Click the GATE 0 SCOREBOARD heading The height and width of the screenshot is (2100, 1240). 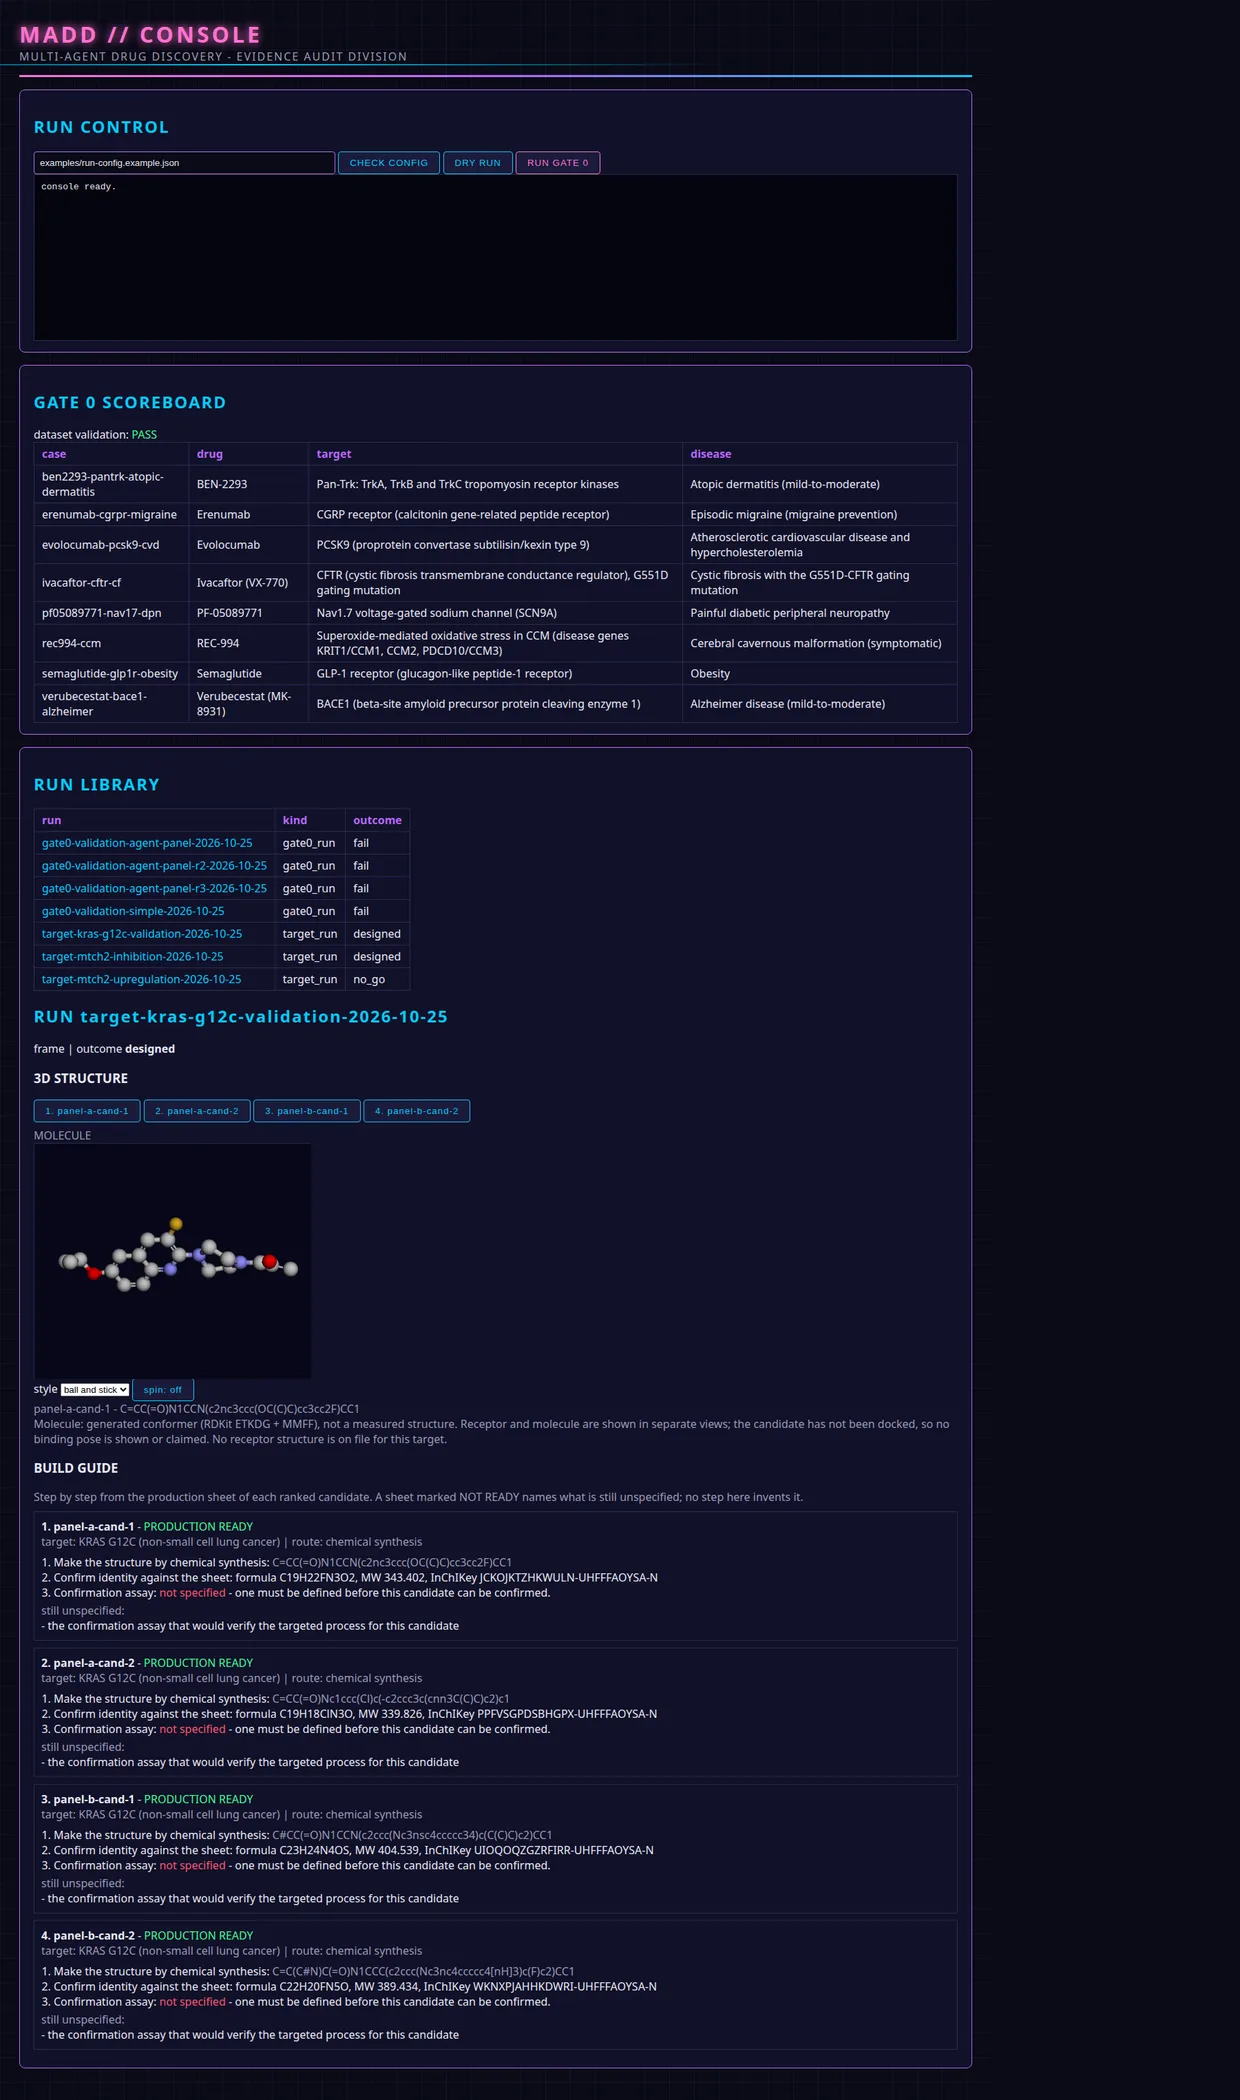(130, 403)
